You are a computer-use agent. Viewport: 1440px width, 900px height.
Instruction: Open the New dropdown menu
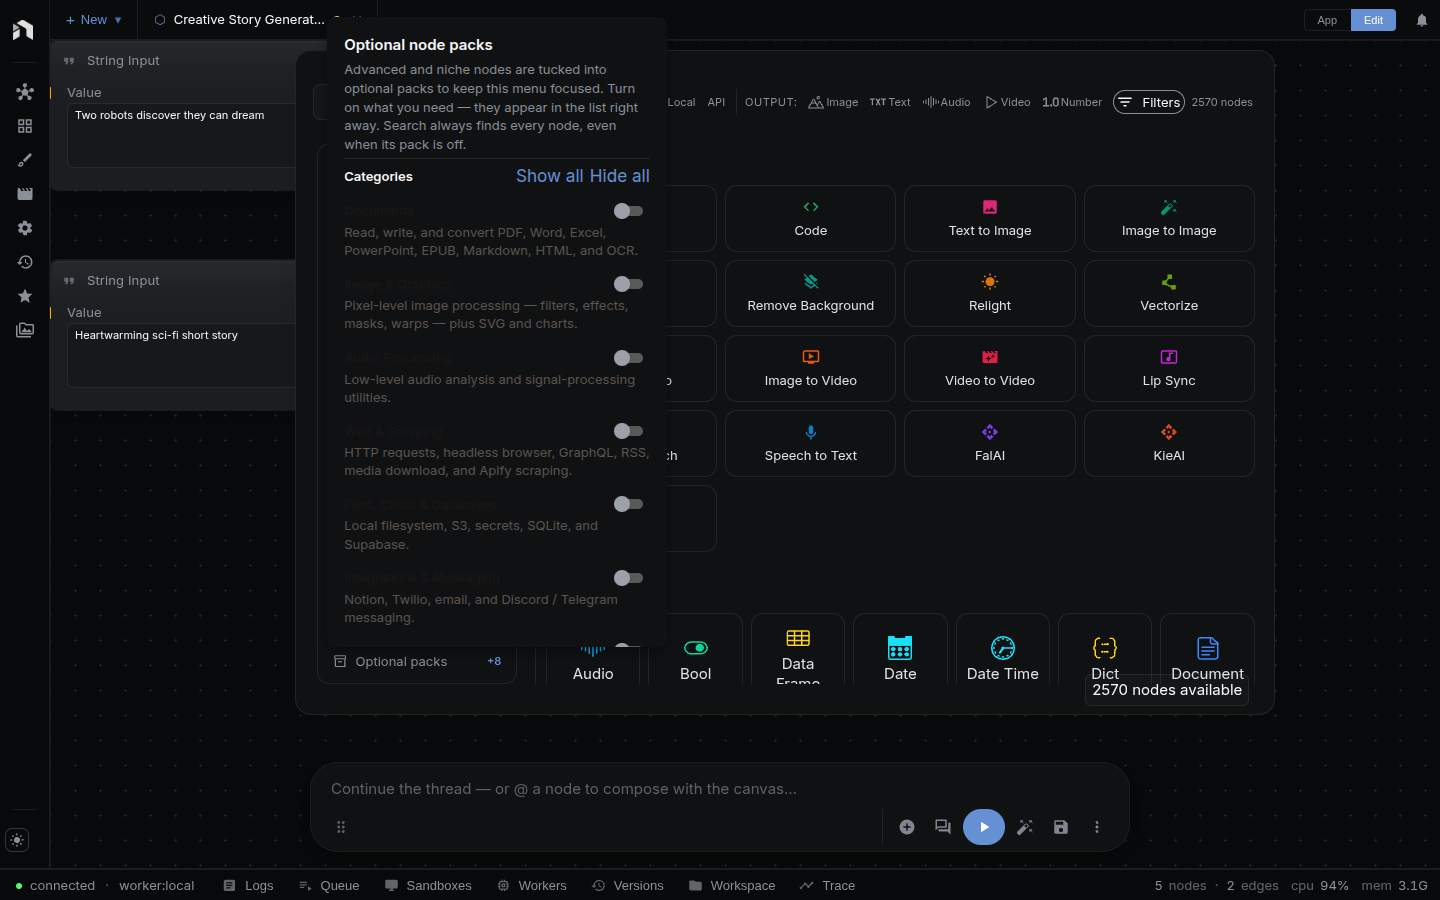94,20
